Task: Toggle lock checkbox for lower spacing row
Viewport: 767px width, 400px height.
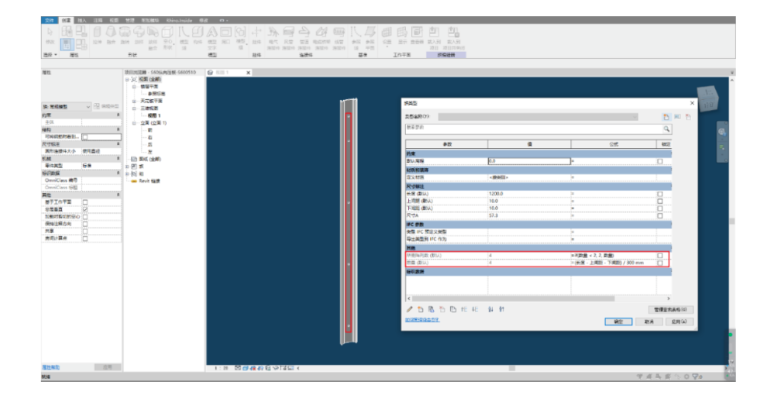Action: [x=660, y=208]
